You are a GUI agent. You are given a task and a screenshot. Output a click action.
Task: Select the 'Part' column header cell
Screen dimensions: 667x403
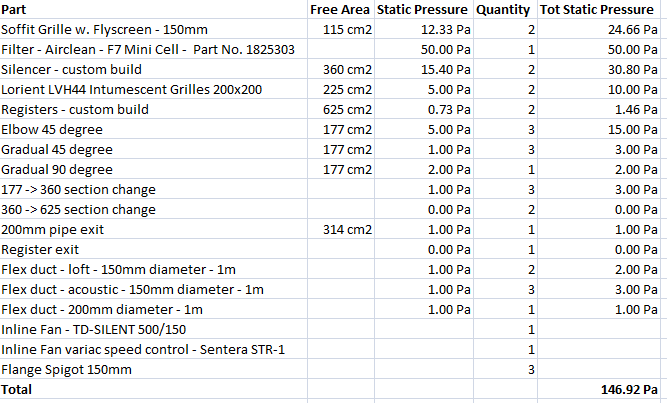16,9
